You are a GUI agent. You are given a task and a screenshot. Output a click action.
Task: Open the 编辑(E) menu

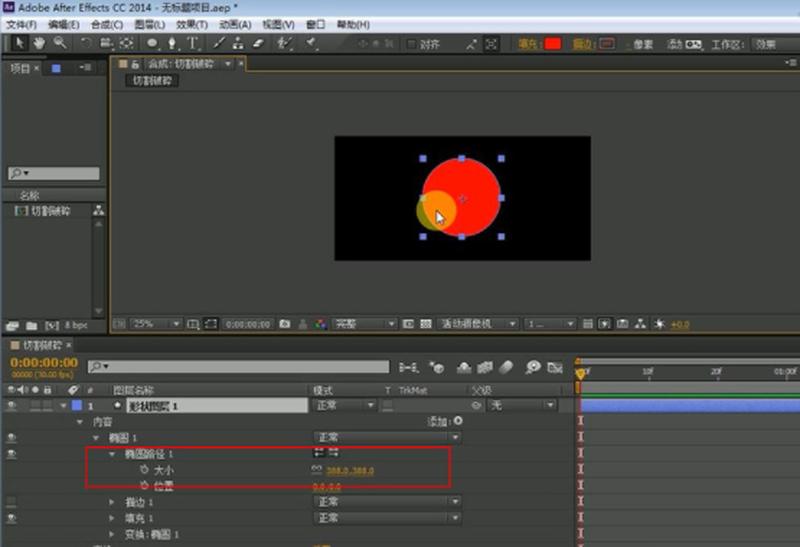[64, 24]
